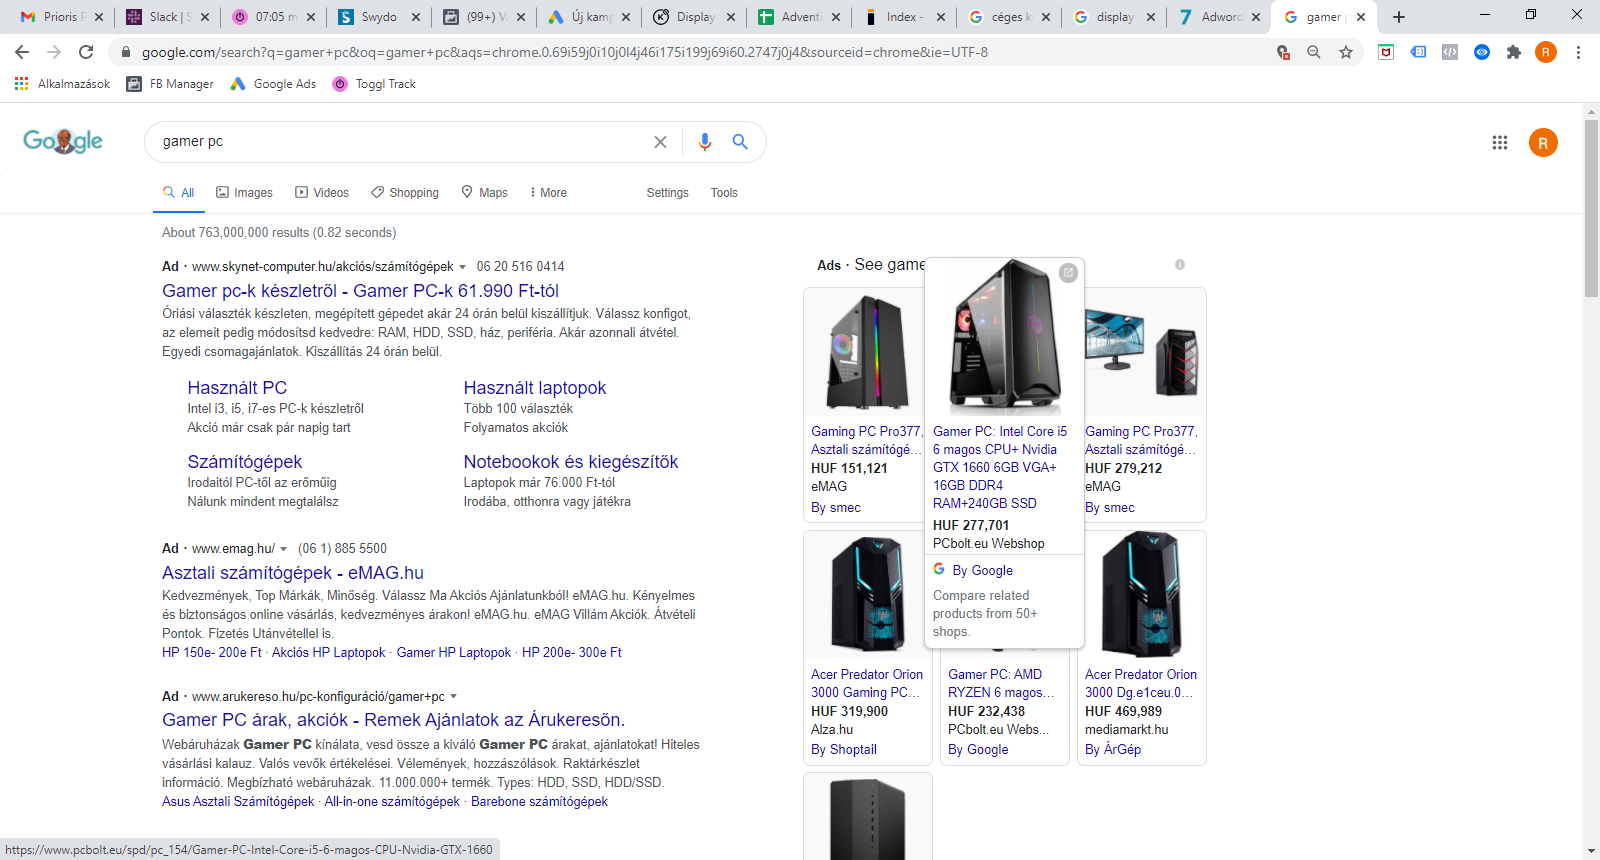Open Google account avatar on page
1600x860 pixels.
pyautogui.click(x=1543, y=143)
